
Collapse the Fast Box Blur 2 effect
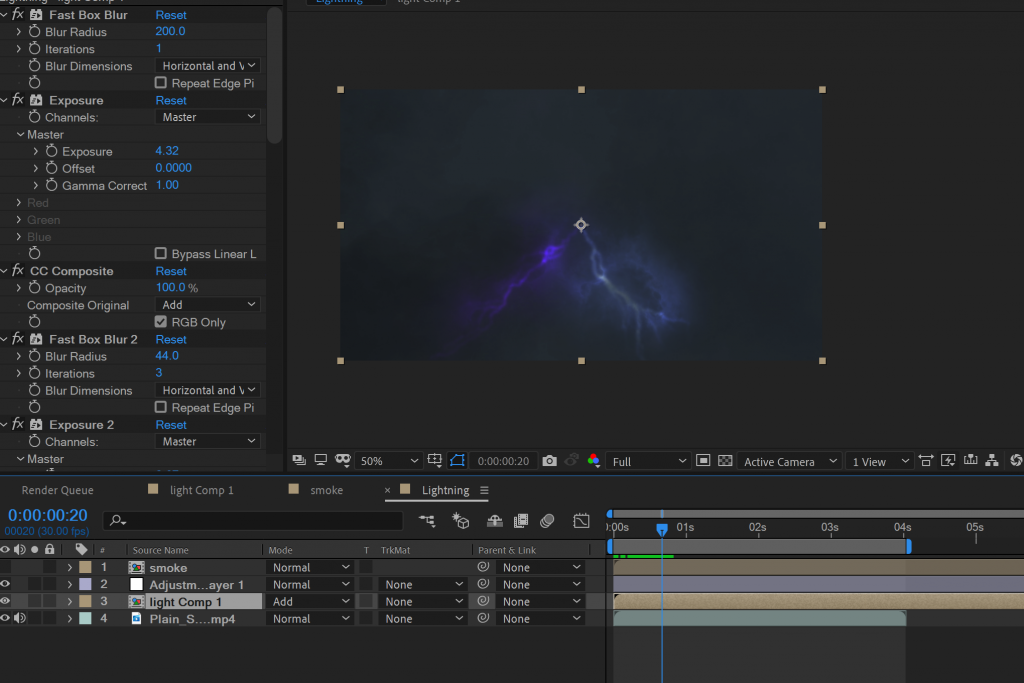(5, 339)
